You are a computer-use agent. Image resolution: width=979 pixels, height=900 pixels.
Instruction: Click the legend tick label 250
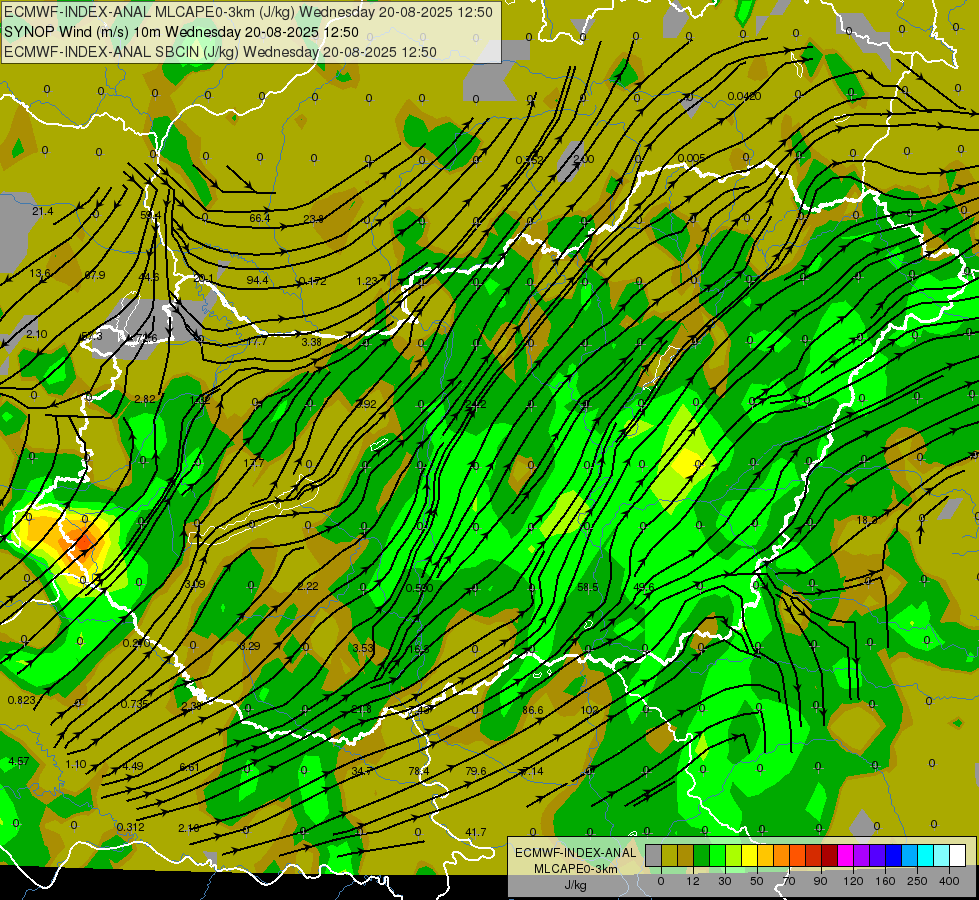pyautogui.click(x=917, y=881)
